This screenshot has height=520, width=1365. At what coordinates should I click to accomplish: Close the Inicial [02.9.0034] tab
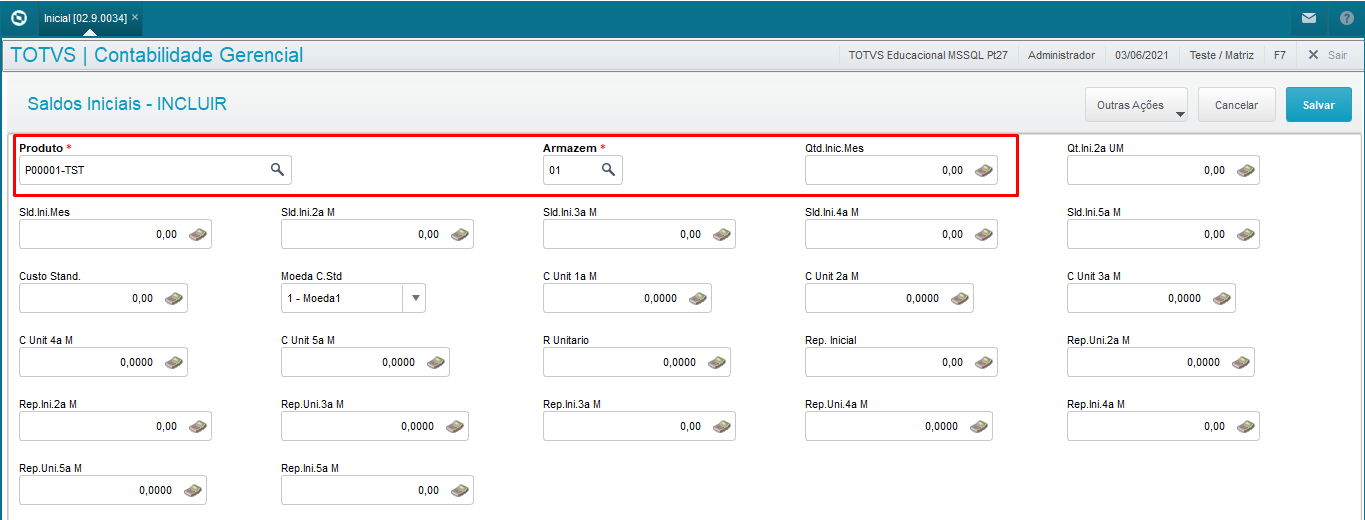(135, 17)
